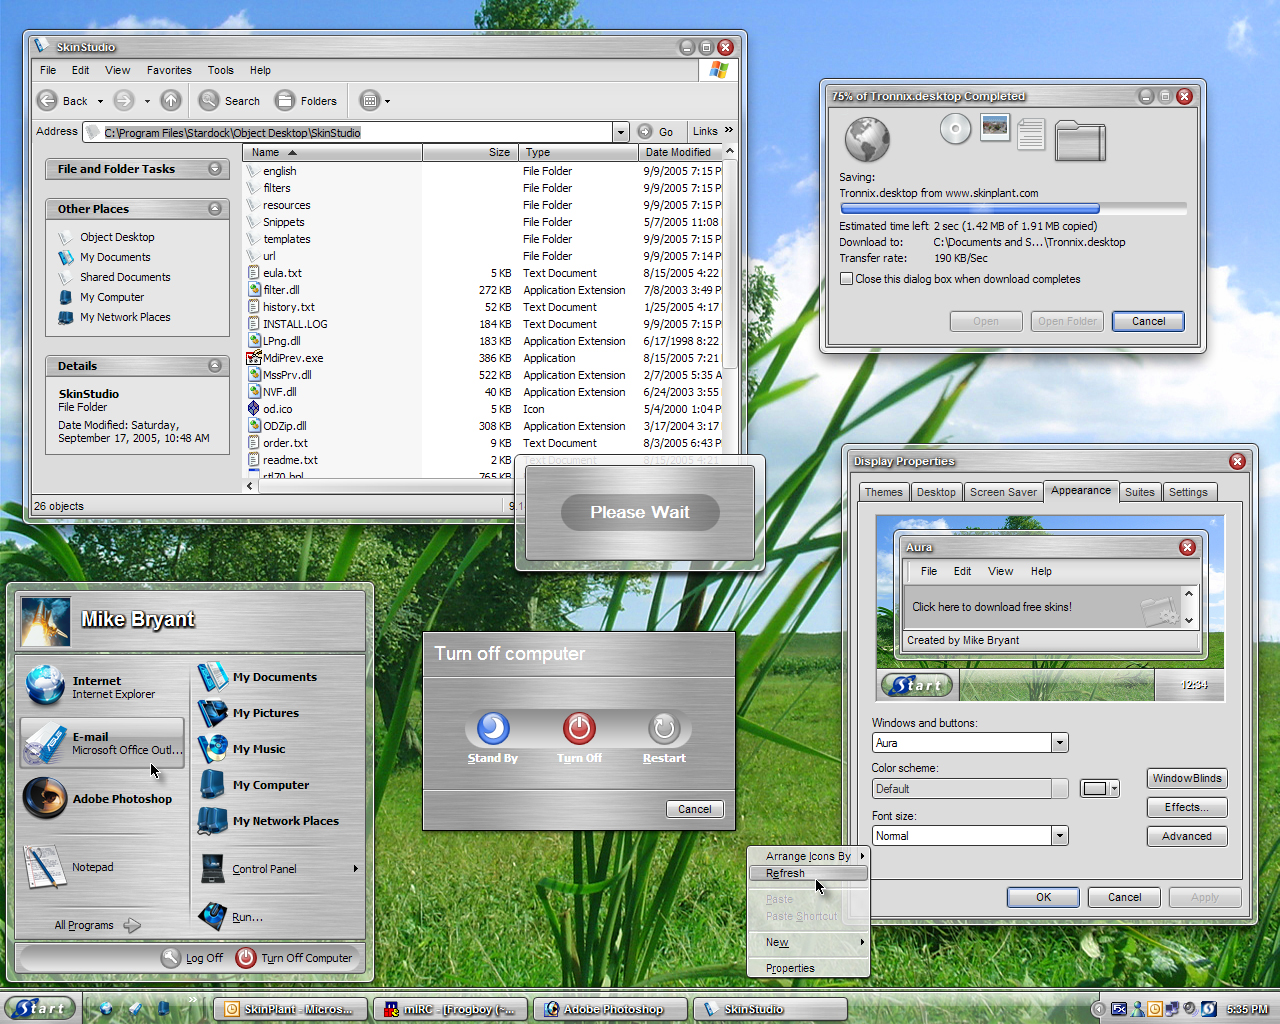Click the Back arrow icon in SkinStudio
This screenshot has width=1280, height=1024.
click(47, 100)
